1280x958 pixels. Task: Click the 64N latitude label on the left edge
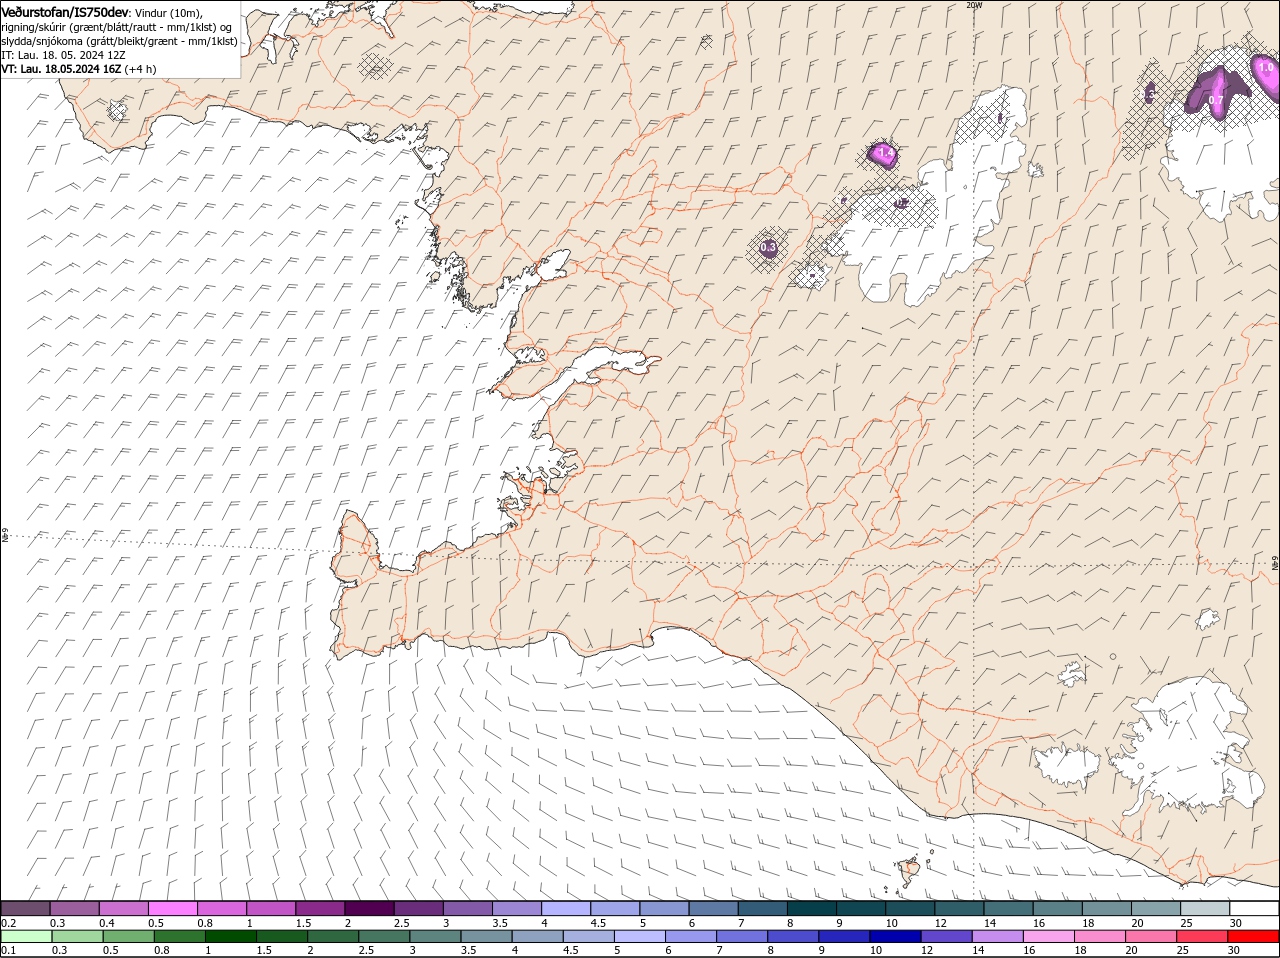[x=4, y=536]
